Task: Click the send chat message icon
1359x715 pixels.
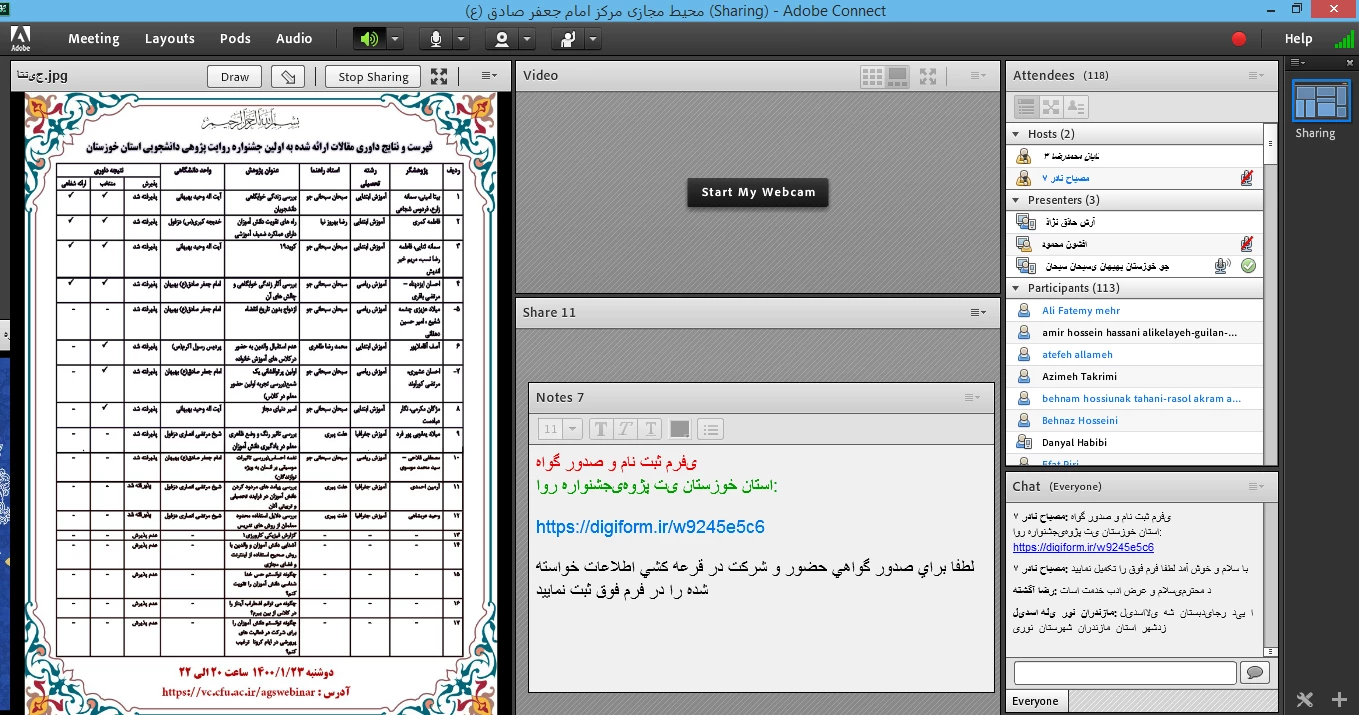Action: tap(1254, 673)
